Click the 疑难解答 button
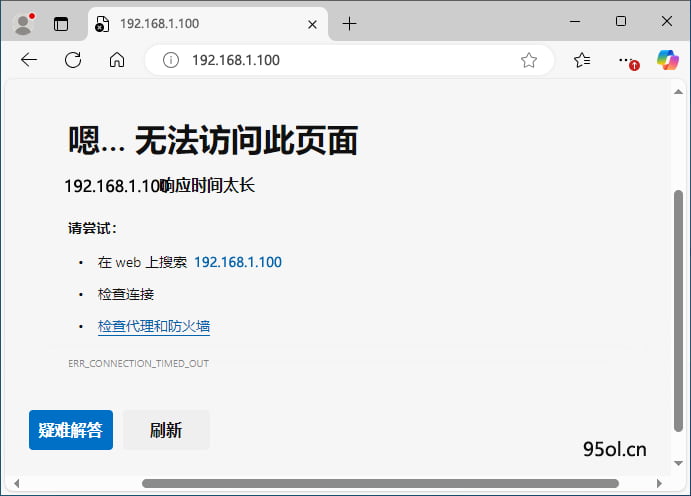Viewport: 691px width, 496px height. 71,430
